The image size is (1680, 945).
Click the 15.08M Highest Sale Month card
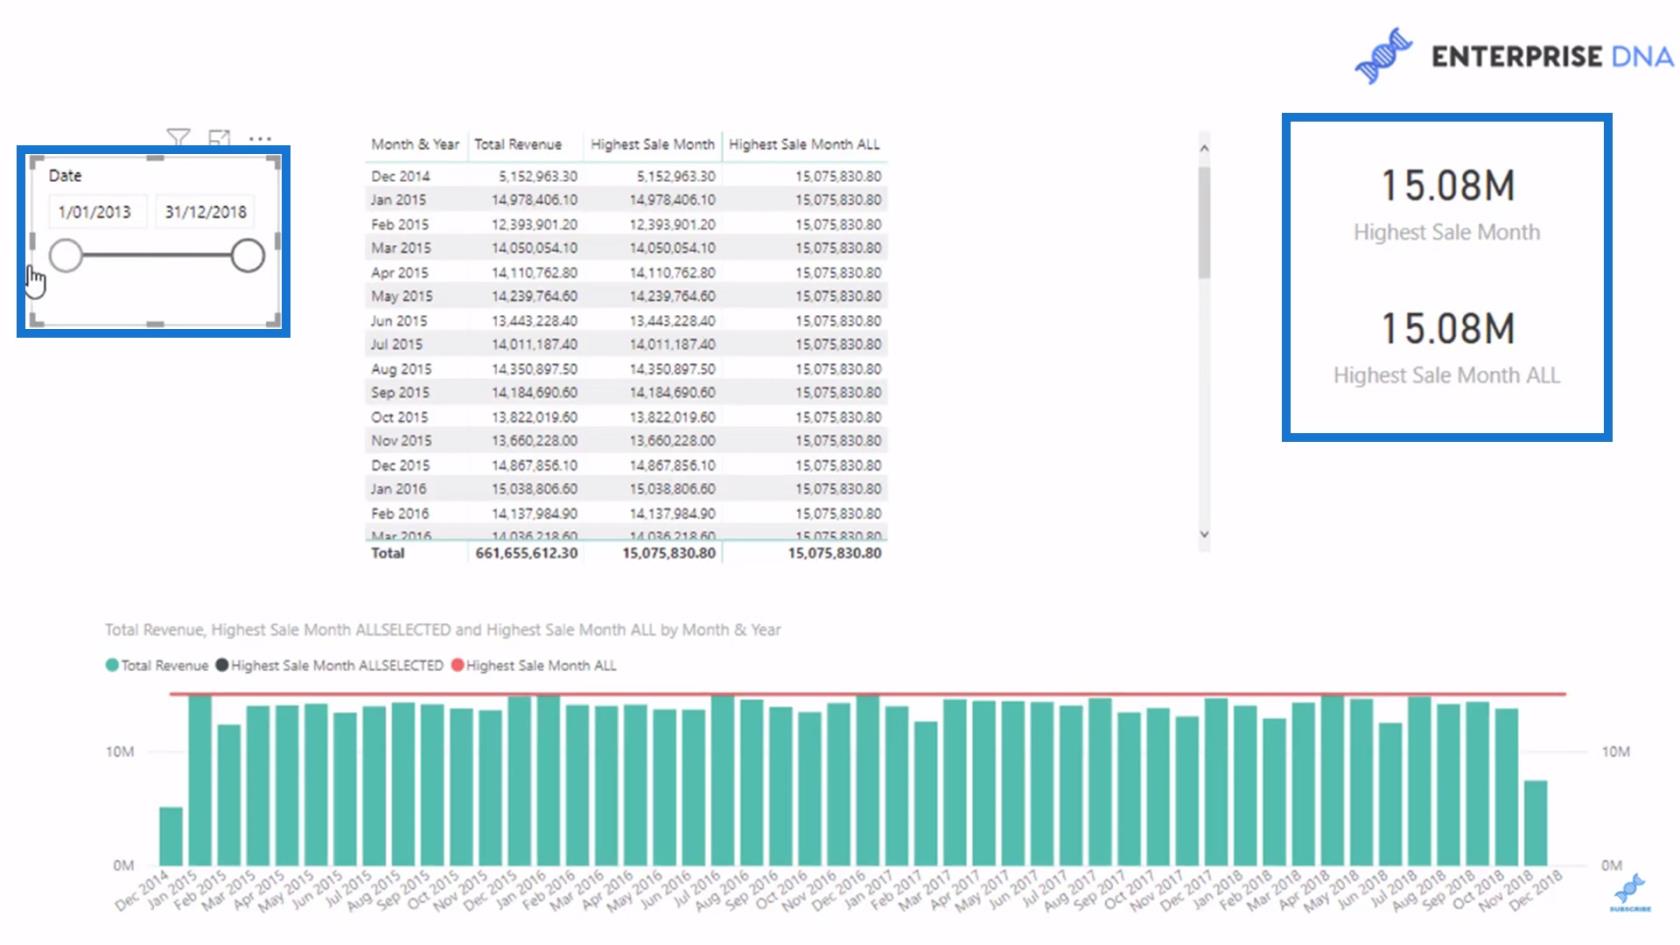click(x=1447, y=204)
